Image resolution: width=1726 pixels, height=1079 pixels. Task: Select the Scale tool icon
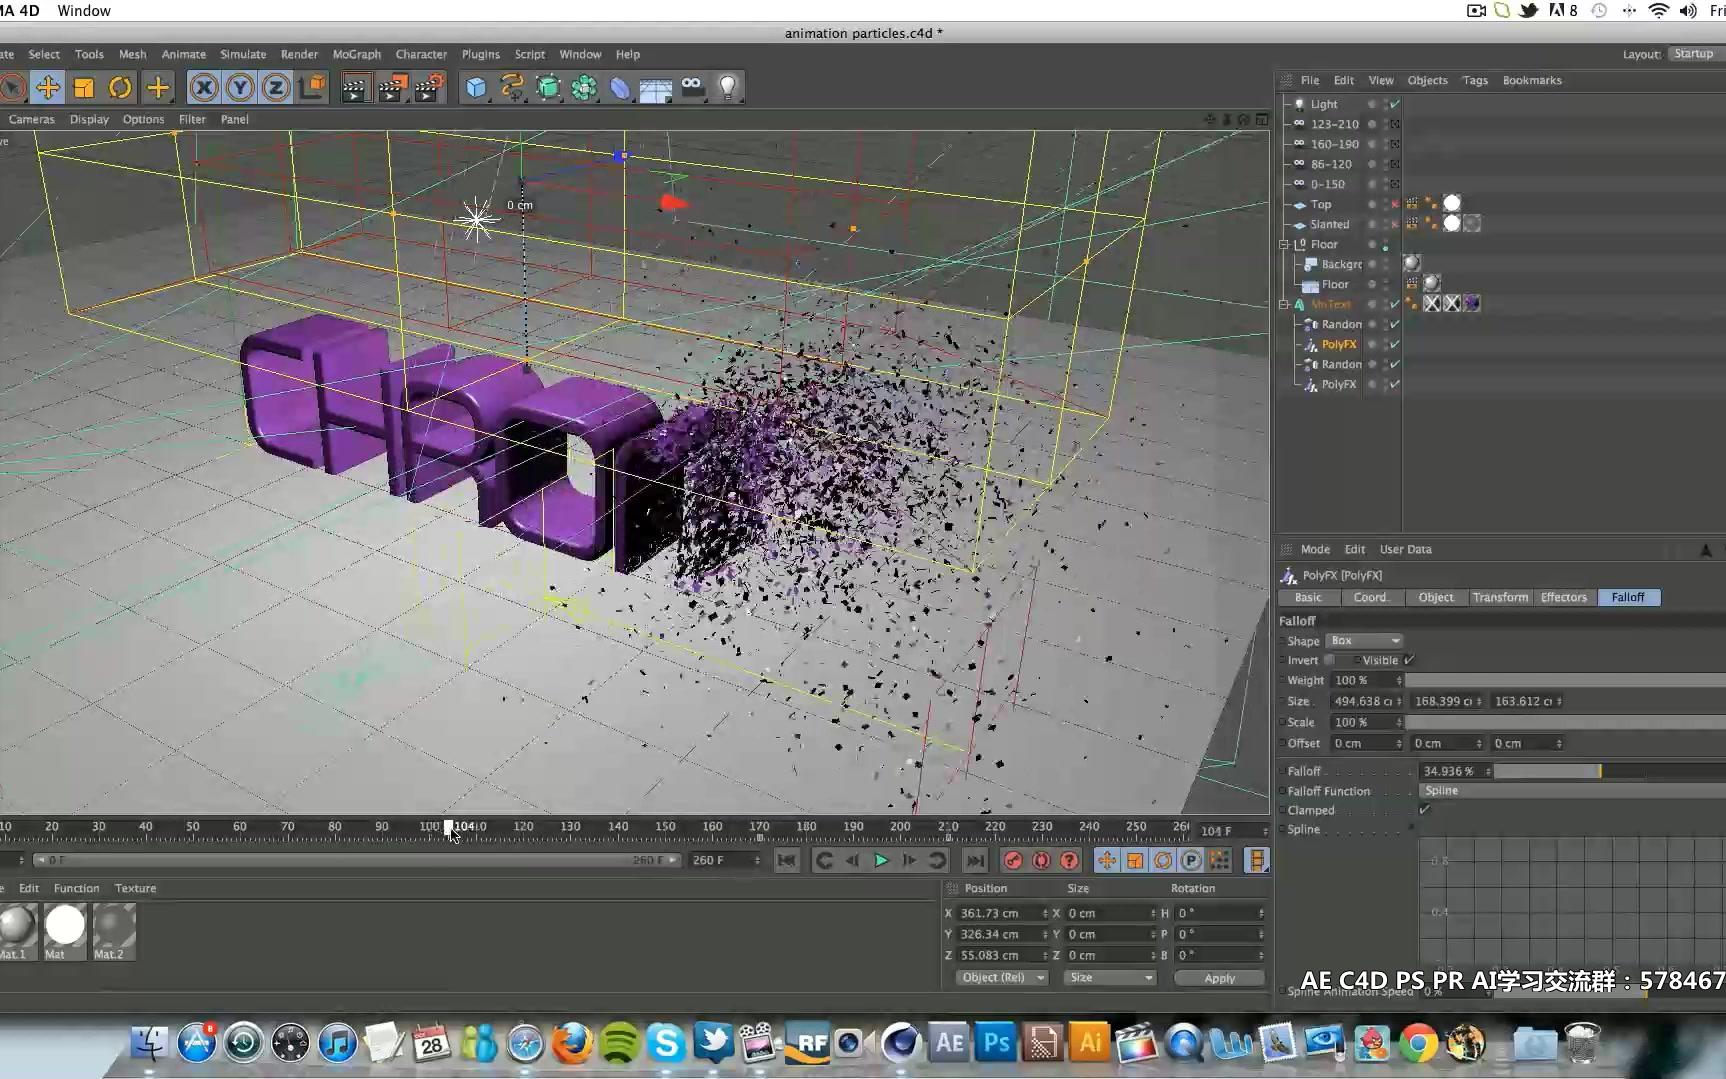point(84,88)
